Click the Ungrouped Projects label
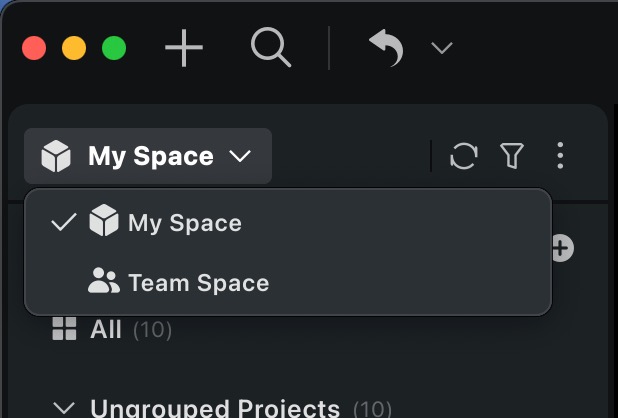The width and height of the screenshot is (618, 418). pos(214,408)
